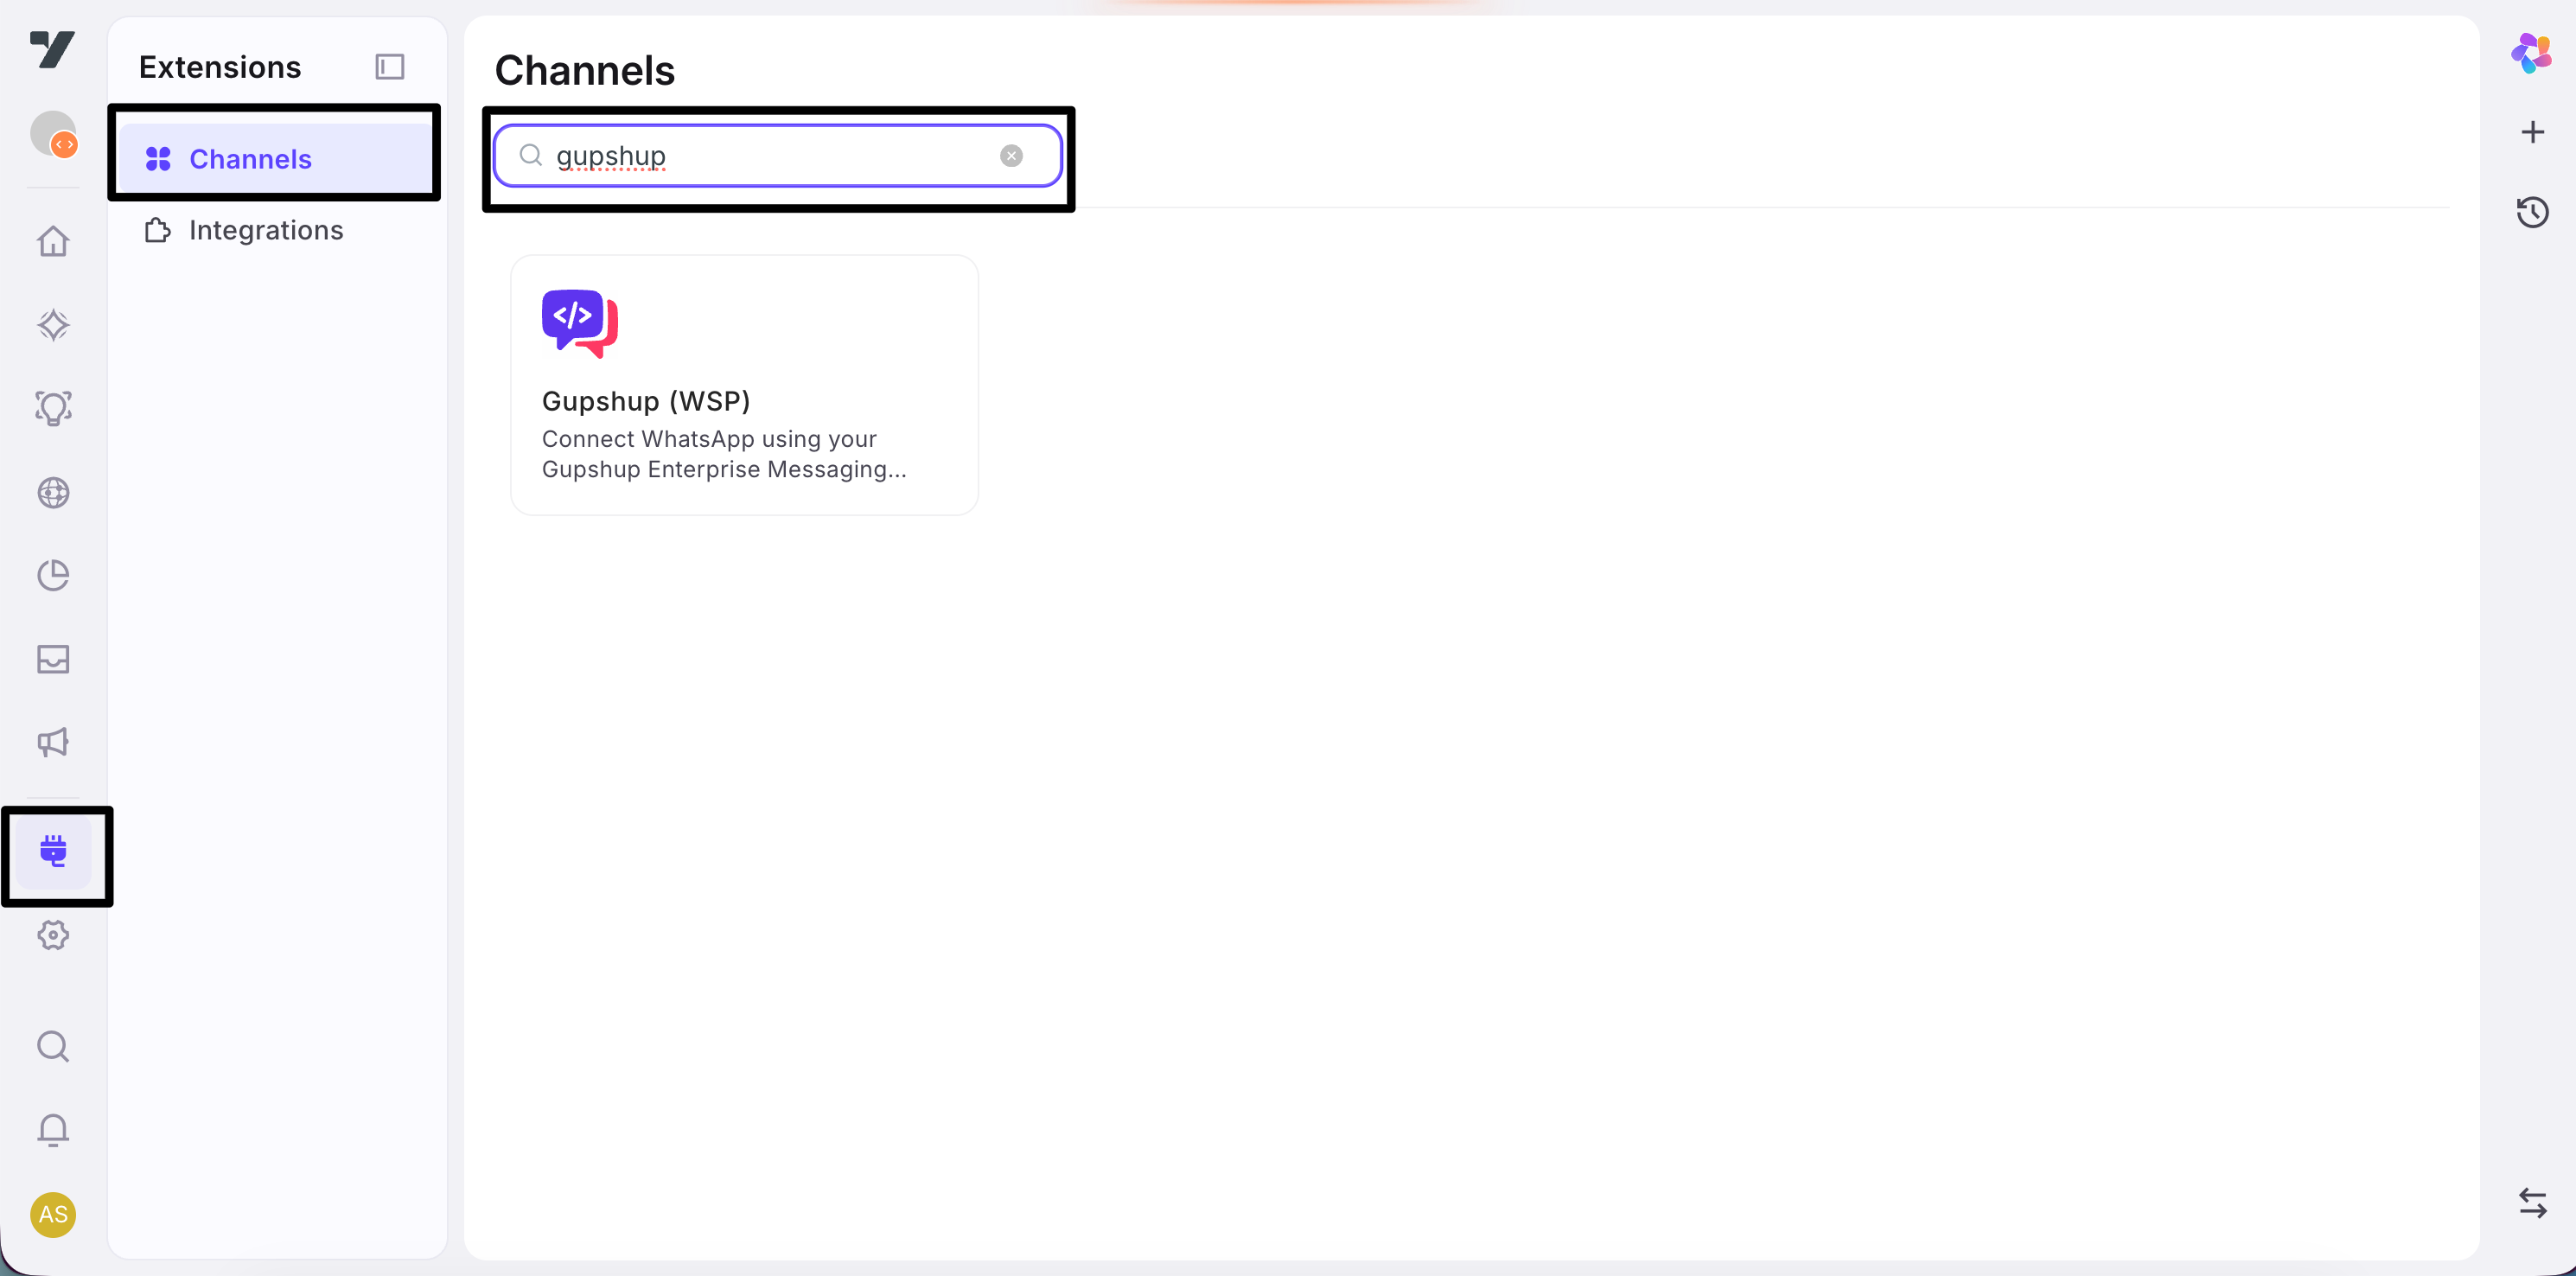Open the lightbulb Insights sidebar icon

click(53, 408)
